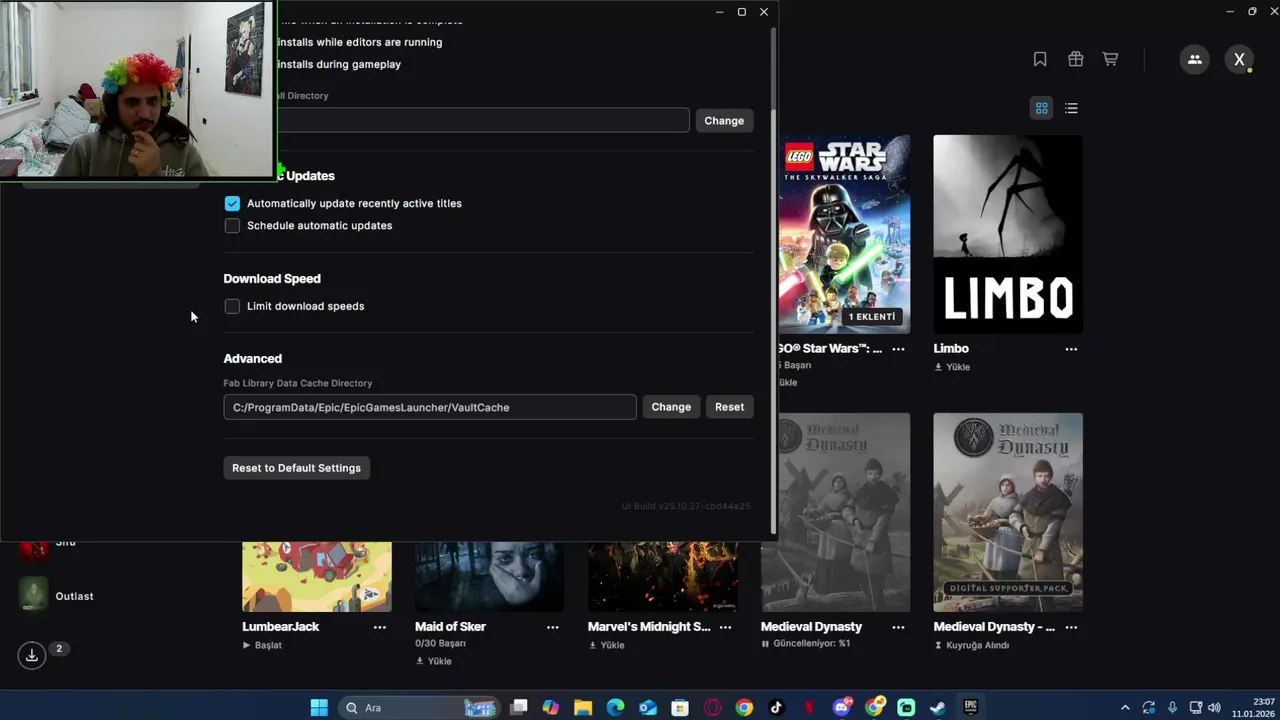Click Reset to Default Settings
Viewport: 1280px width, 720px height.
[x=296, y=468]
